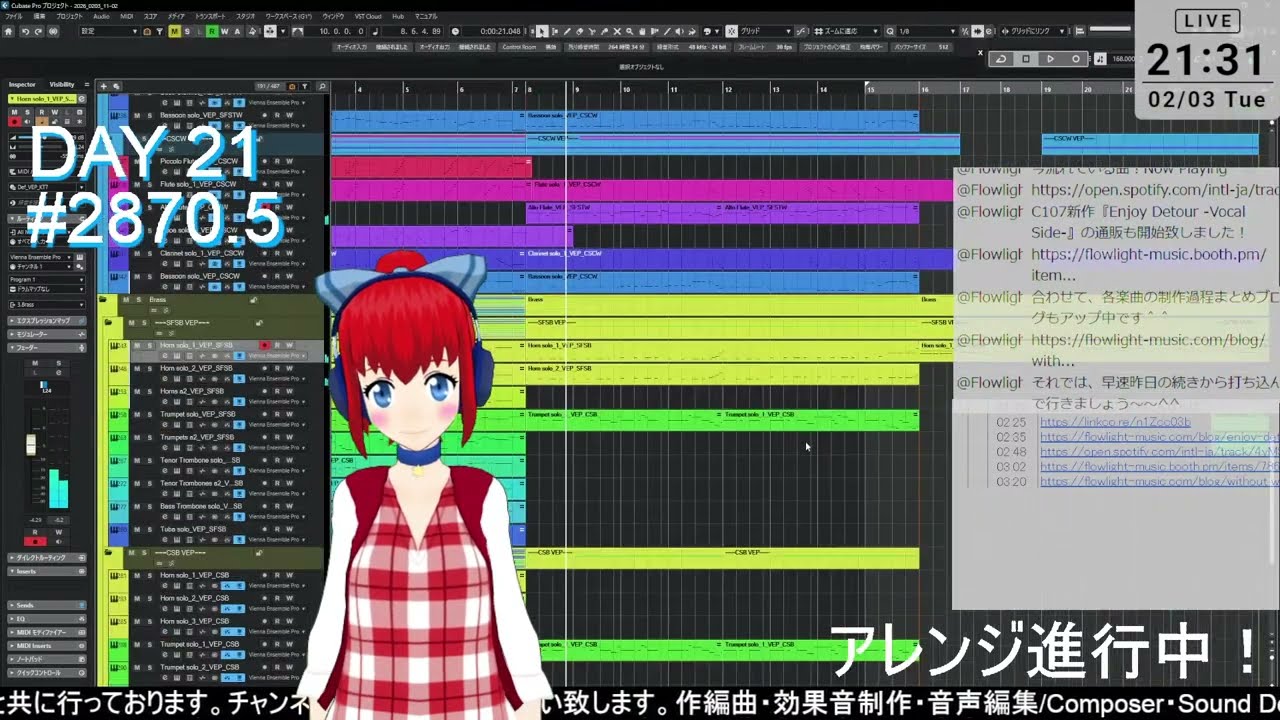
Task: Click the Record button in transport
Action: coord(1075,59)
